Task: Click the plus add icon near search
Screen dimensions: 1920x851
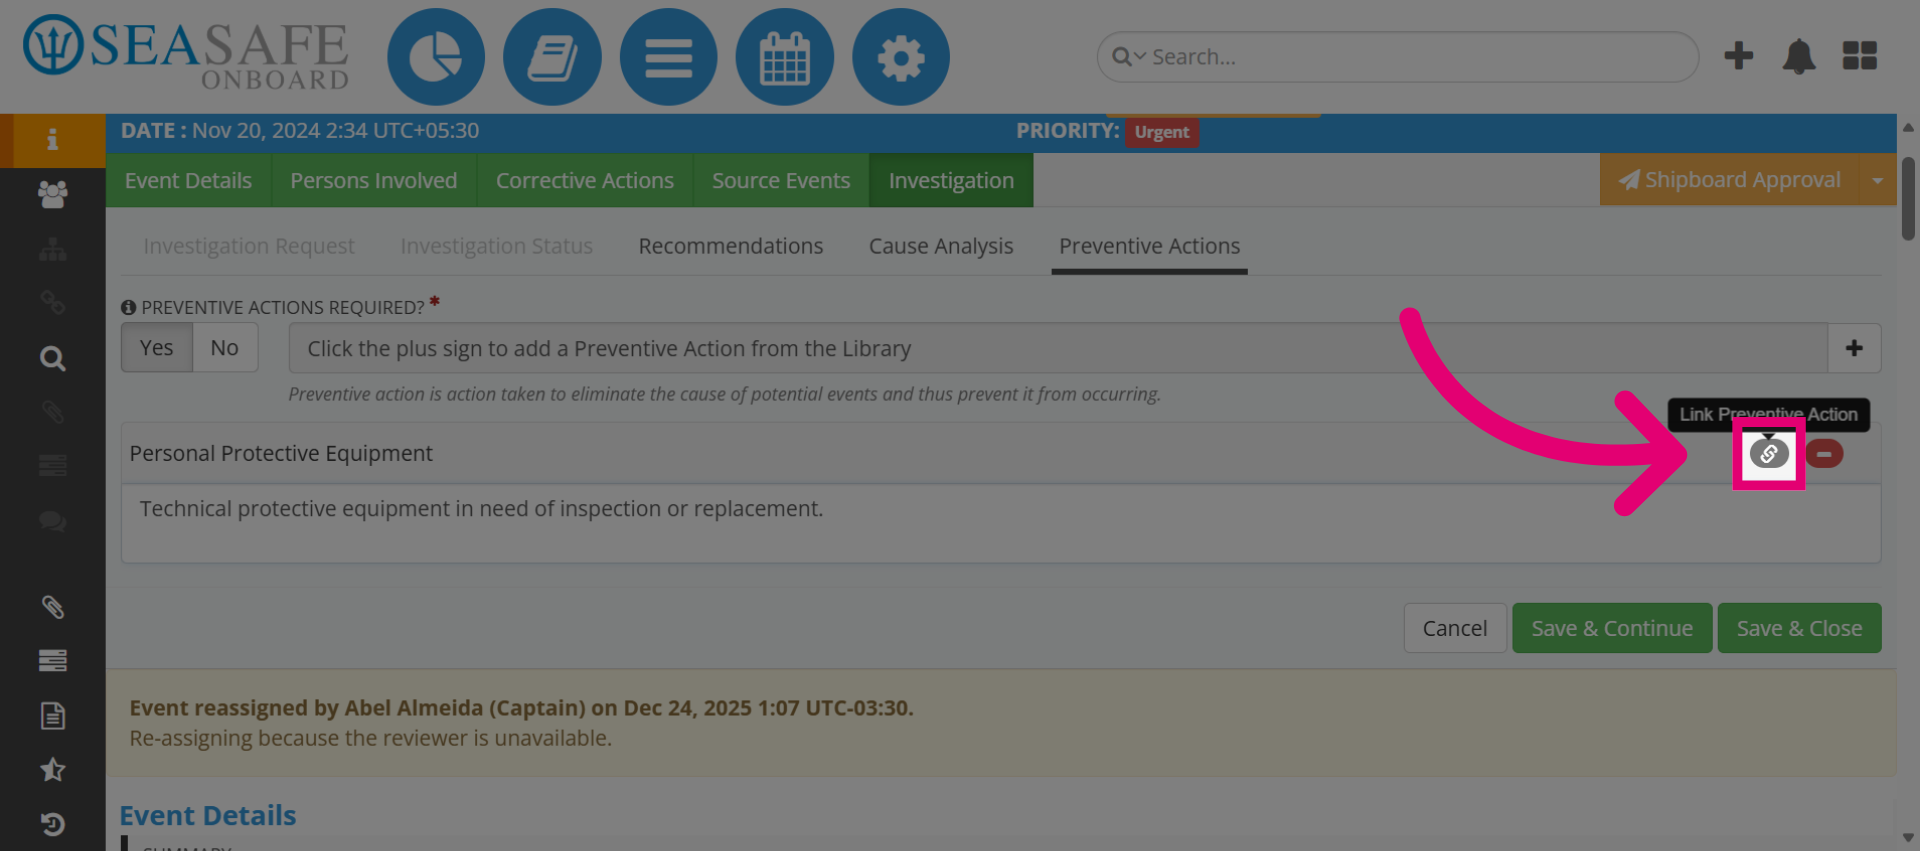Action: 1738,56
